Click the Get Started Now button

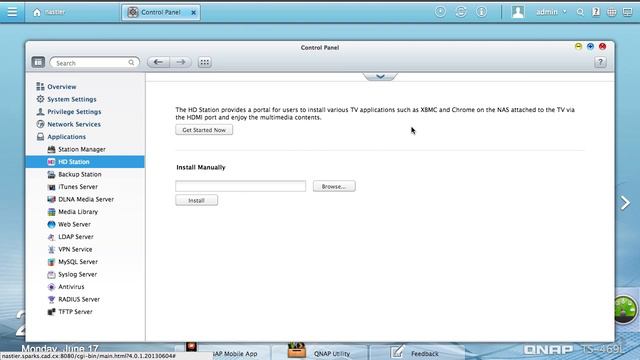click(x=204, y=130)
